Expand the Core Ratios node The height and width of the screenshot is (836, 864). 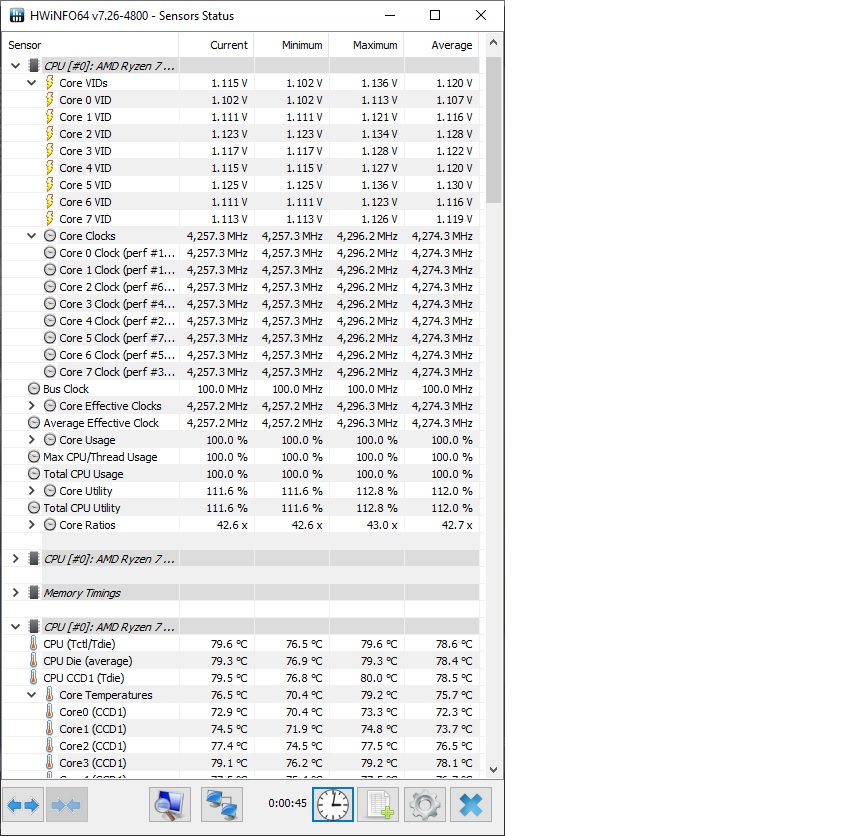pos(31,525)
